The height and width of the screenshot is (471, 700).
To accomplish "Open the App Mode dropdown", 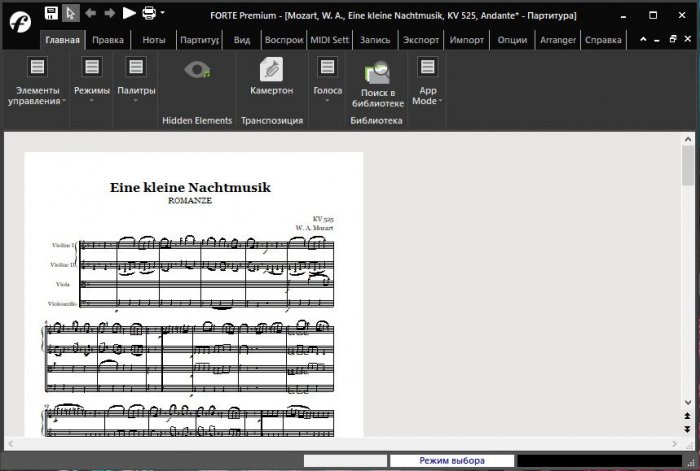I will coord(427,81).
